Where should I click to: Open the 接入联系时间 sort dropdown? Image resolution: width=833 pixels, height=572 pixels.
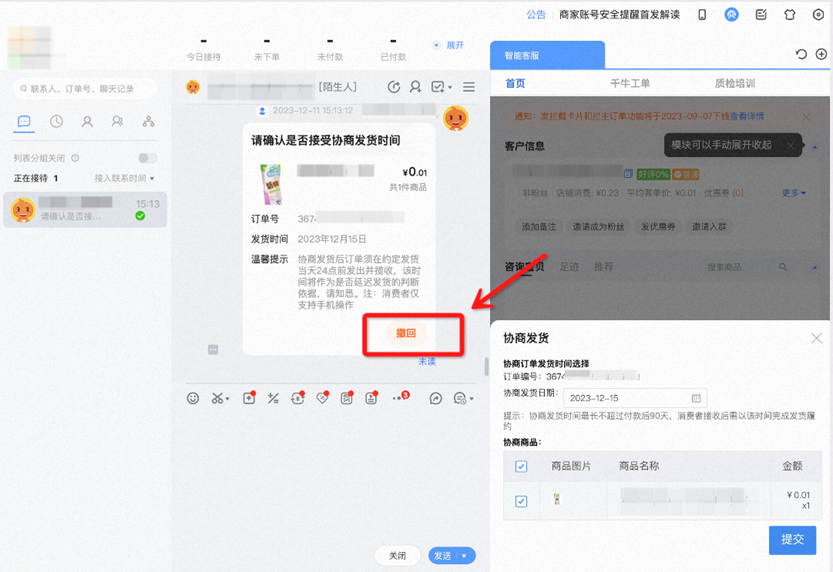pos(124,178)
